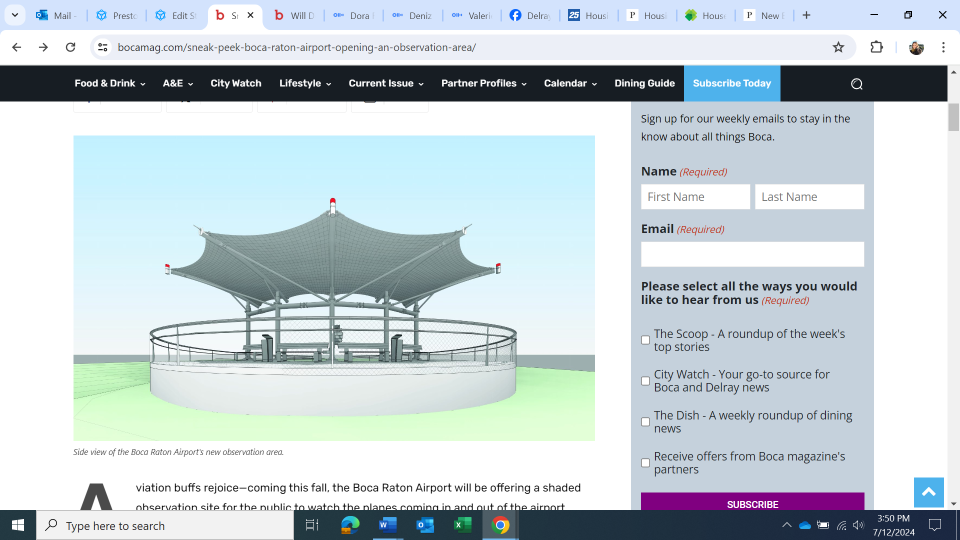Switch to the Presto browser tab
Image resolution: width=960 pixels, height=540 pixels.
click(x=116, y=15)
